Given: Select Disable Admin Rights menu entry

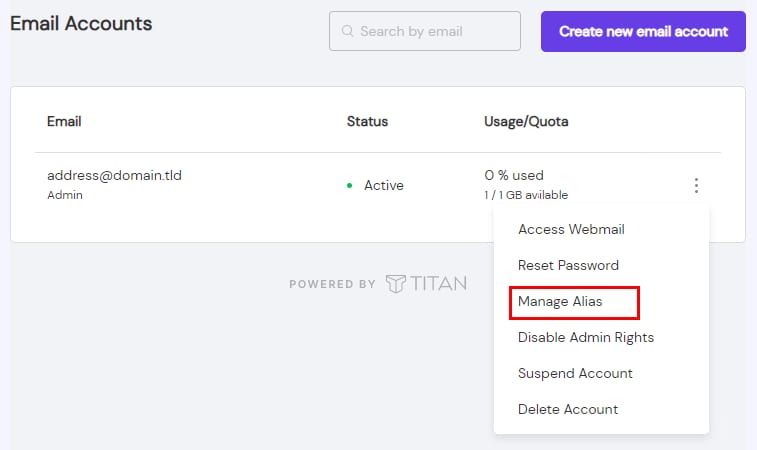Looking at the screenshot, I should pos(585,337).
